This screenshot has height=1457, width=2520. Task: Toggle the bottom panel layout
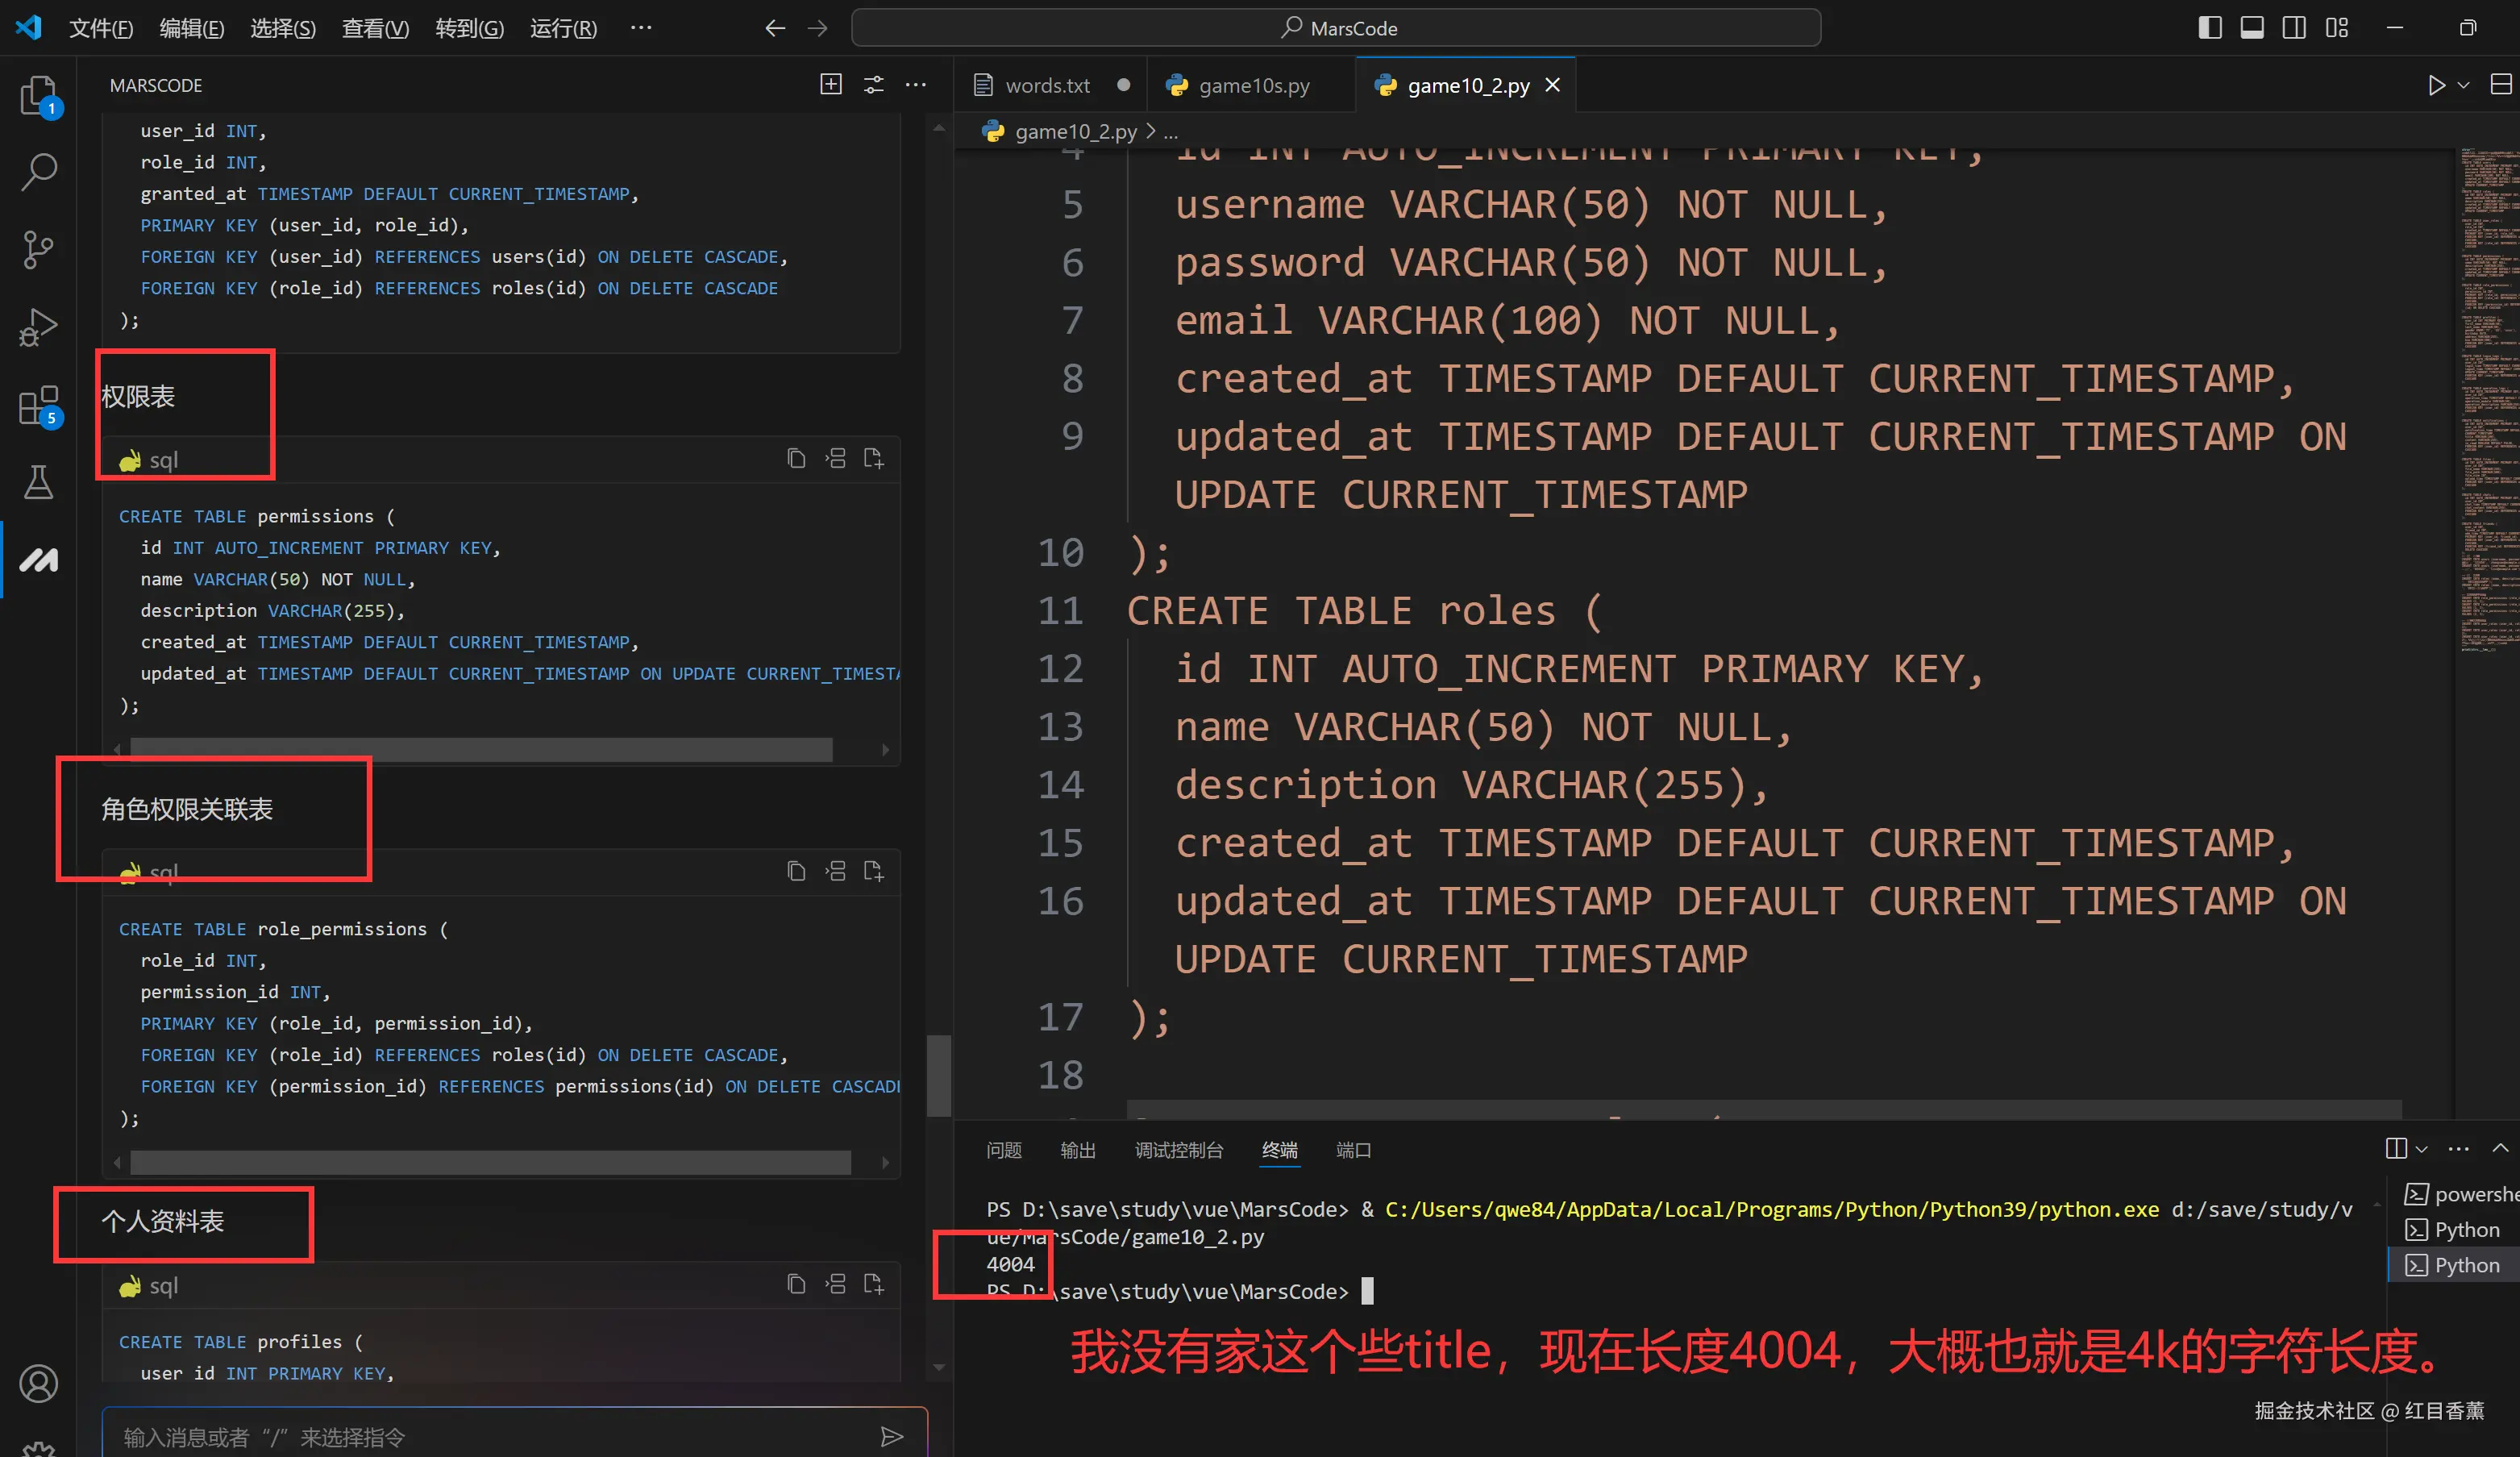(2252, 28)
